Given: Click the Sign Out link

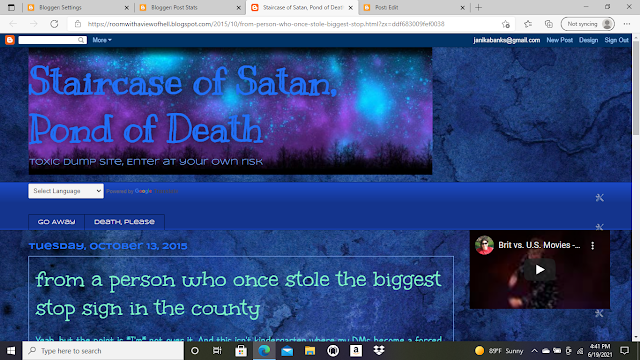Looking at the screenshot, I should (x=616, y=40).
